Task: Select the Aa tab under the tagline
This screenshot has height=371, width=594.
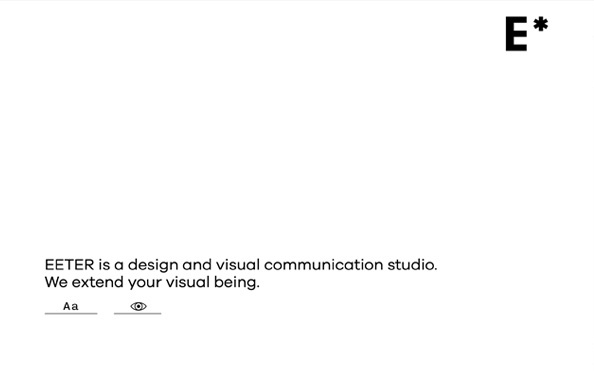Action: point(71,306)
